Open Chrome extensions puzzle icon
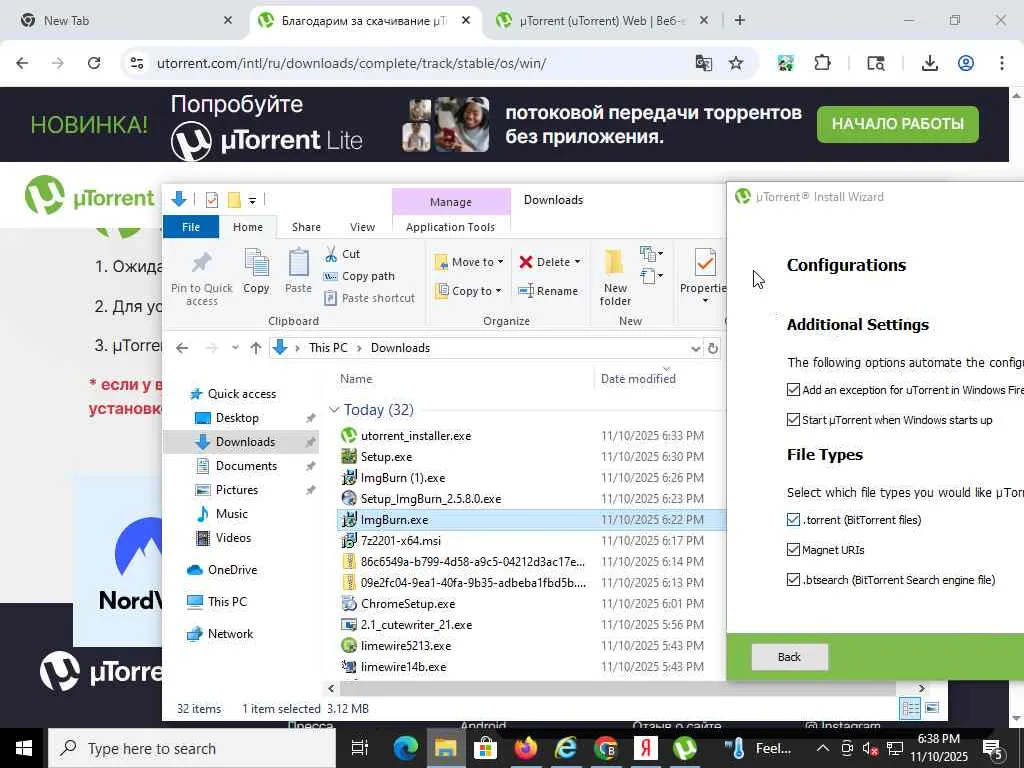Image resolution: width=1024 pixels, height=768 pixels. [822, 63]
